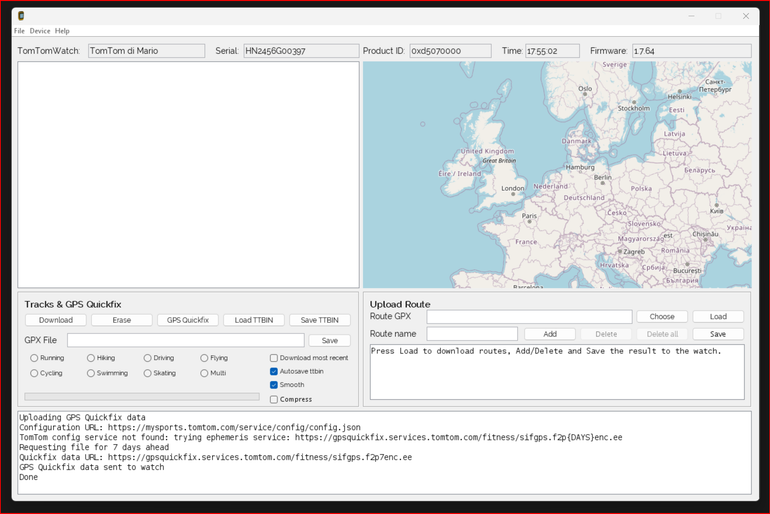The width and height of the screenshot is (770, 514).
Task: Click the Time field
Action: tap(552, 51)
